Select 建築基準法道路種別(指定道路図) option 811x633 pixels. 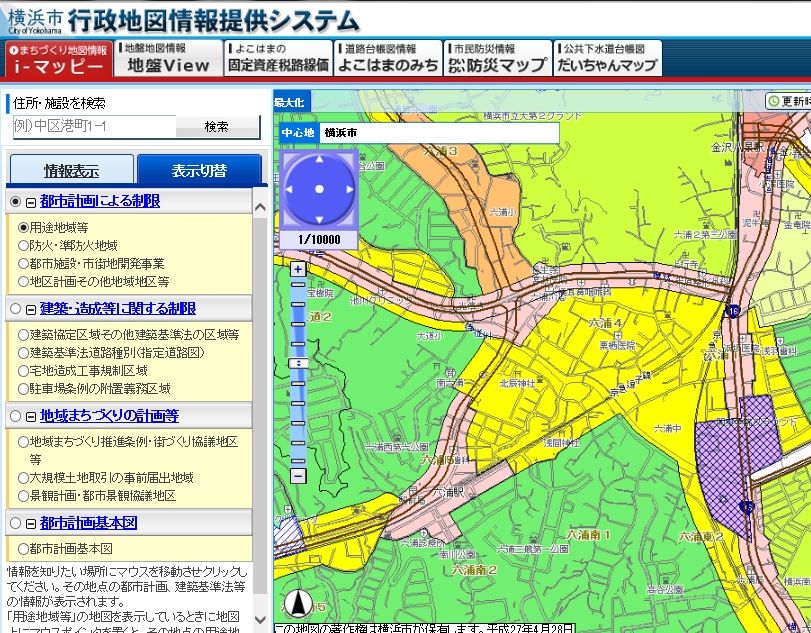[x=23, y=353]
